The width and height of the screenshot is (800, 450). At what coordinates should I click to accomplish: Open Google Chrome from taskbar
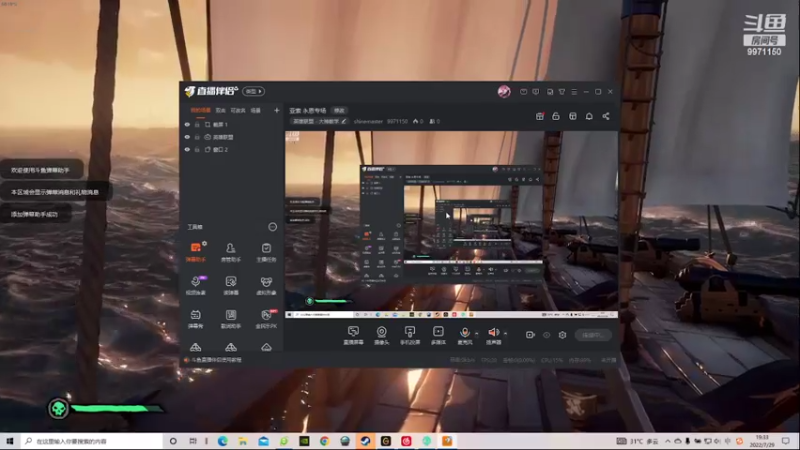(x=324, y=441)
